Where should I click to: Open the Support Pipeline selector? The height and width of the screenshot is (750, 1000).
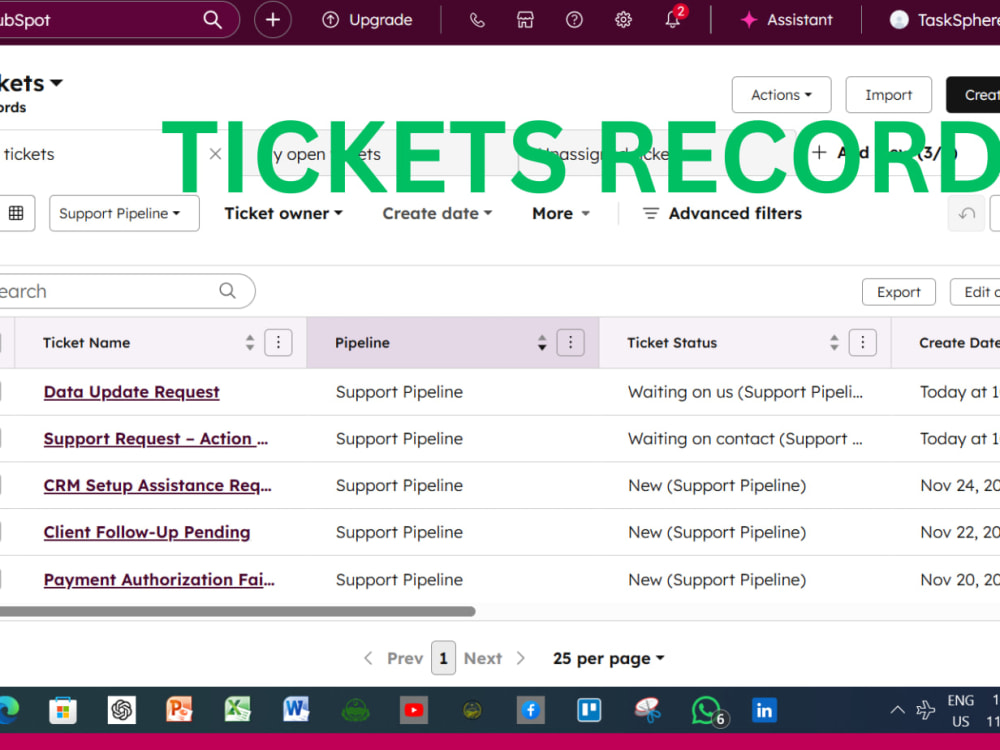pyautogui.click(x=124, y=213)
